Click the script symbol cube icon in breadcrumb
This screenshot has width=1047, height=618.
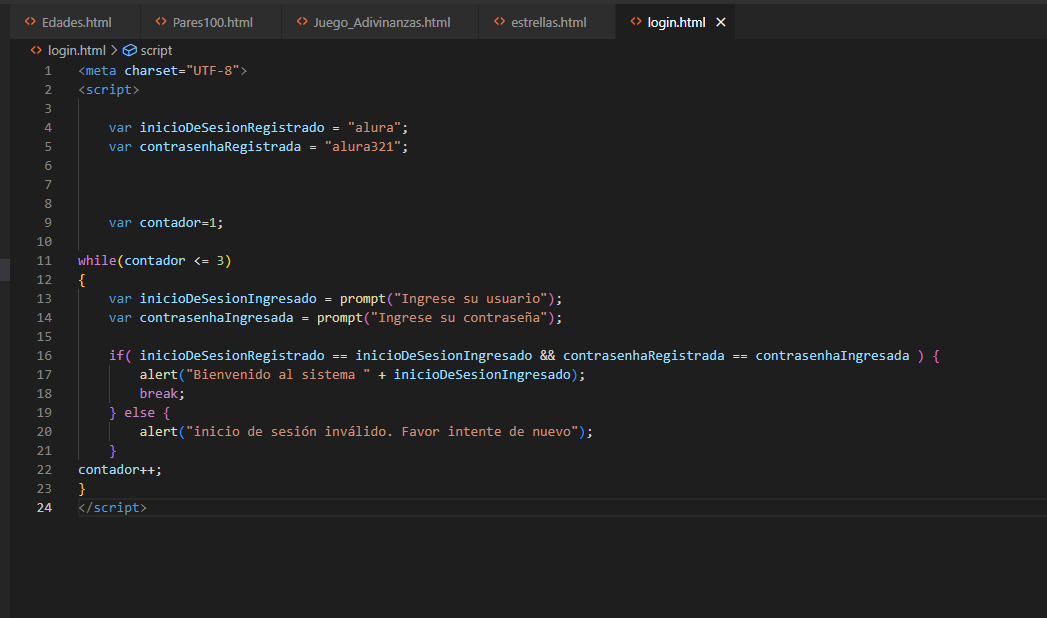130,50
